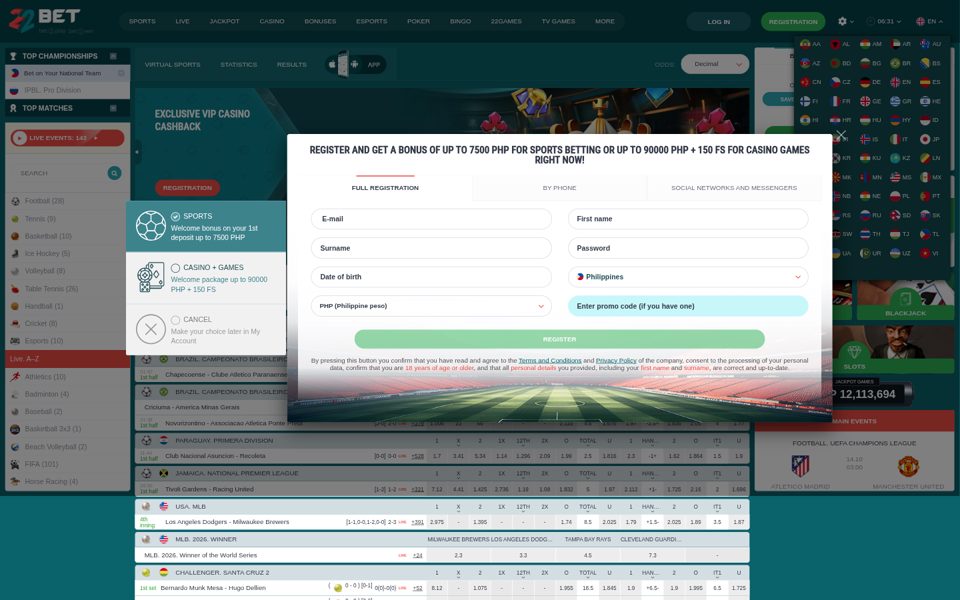Image resolution: width=960 pixels, height=600 pixels.
Task: Click the language list scrollbar
Action: point(952,153)
